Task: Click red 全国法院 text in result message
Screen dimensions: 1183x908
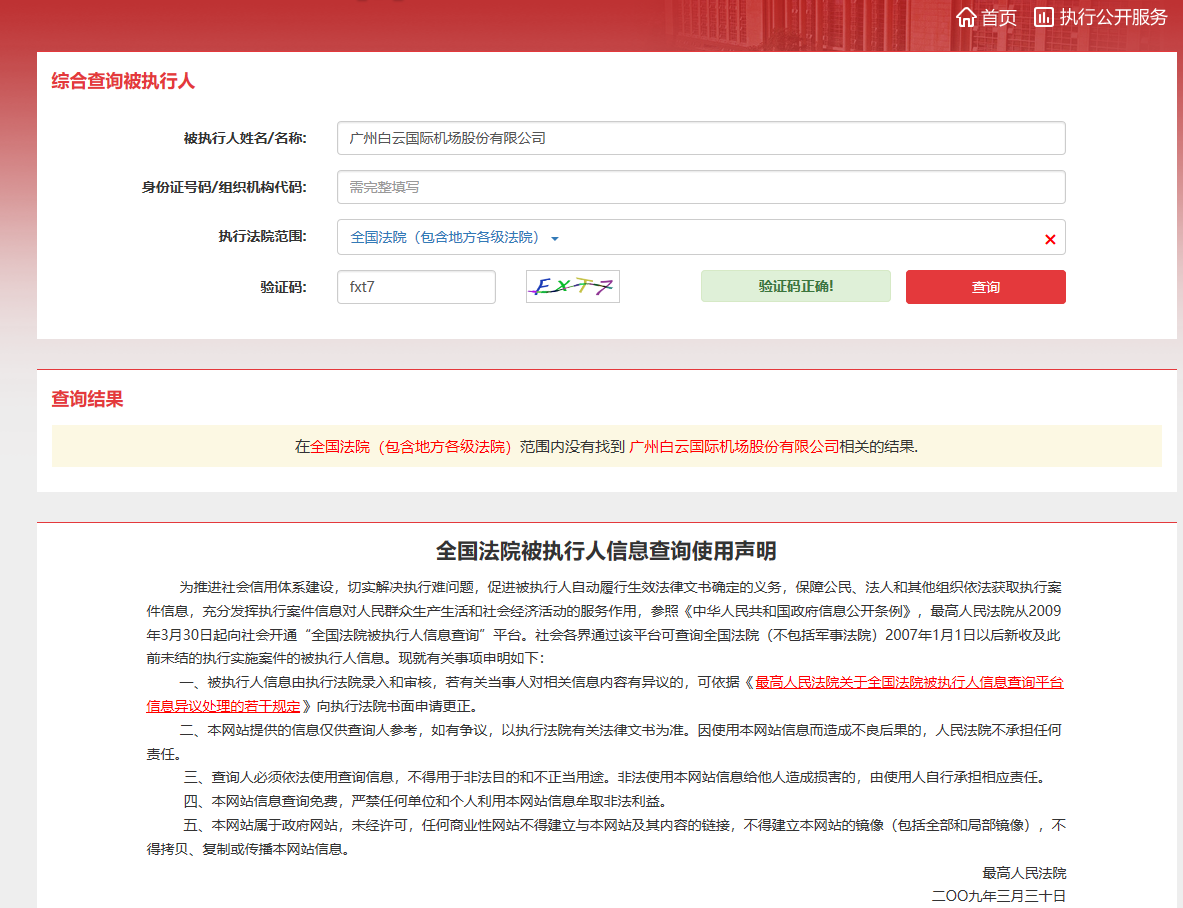Action: click(411, 446)
